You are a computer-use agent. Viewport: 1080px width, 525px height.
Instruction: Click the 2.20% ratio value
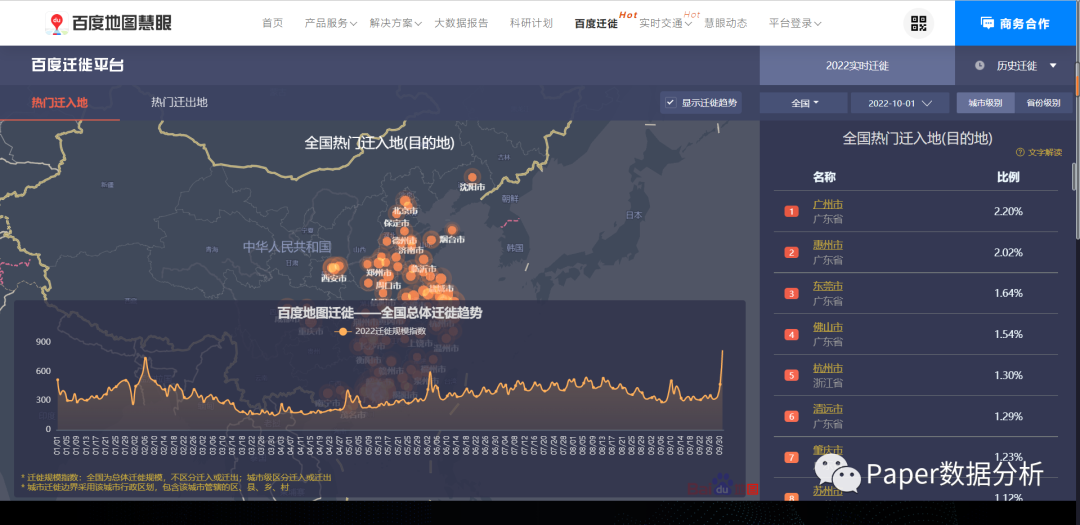[x=1008, y=212]
